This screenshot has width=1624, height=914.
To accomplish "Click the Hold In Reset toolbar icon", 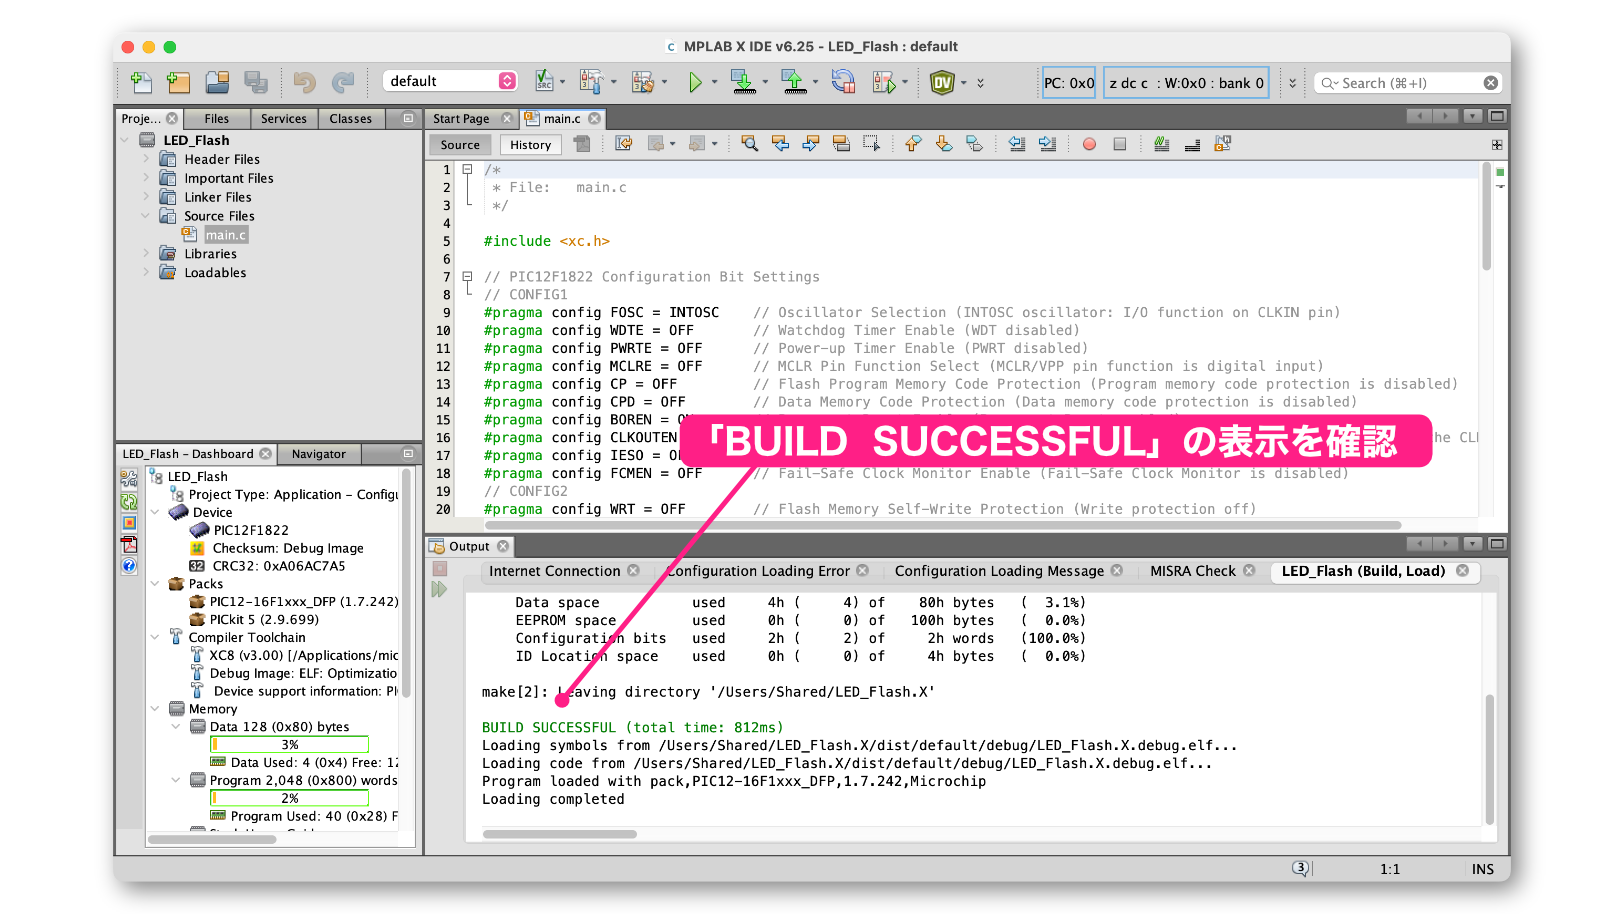I will tap(844, 83).
